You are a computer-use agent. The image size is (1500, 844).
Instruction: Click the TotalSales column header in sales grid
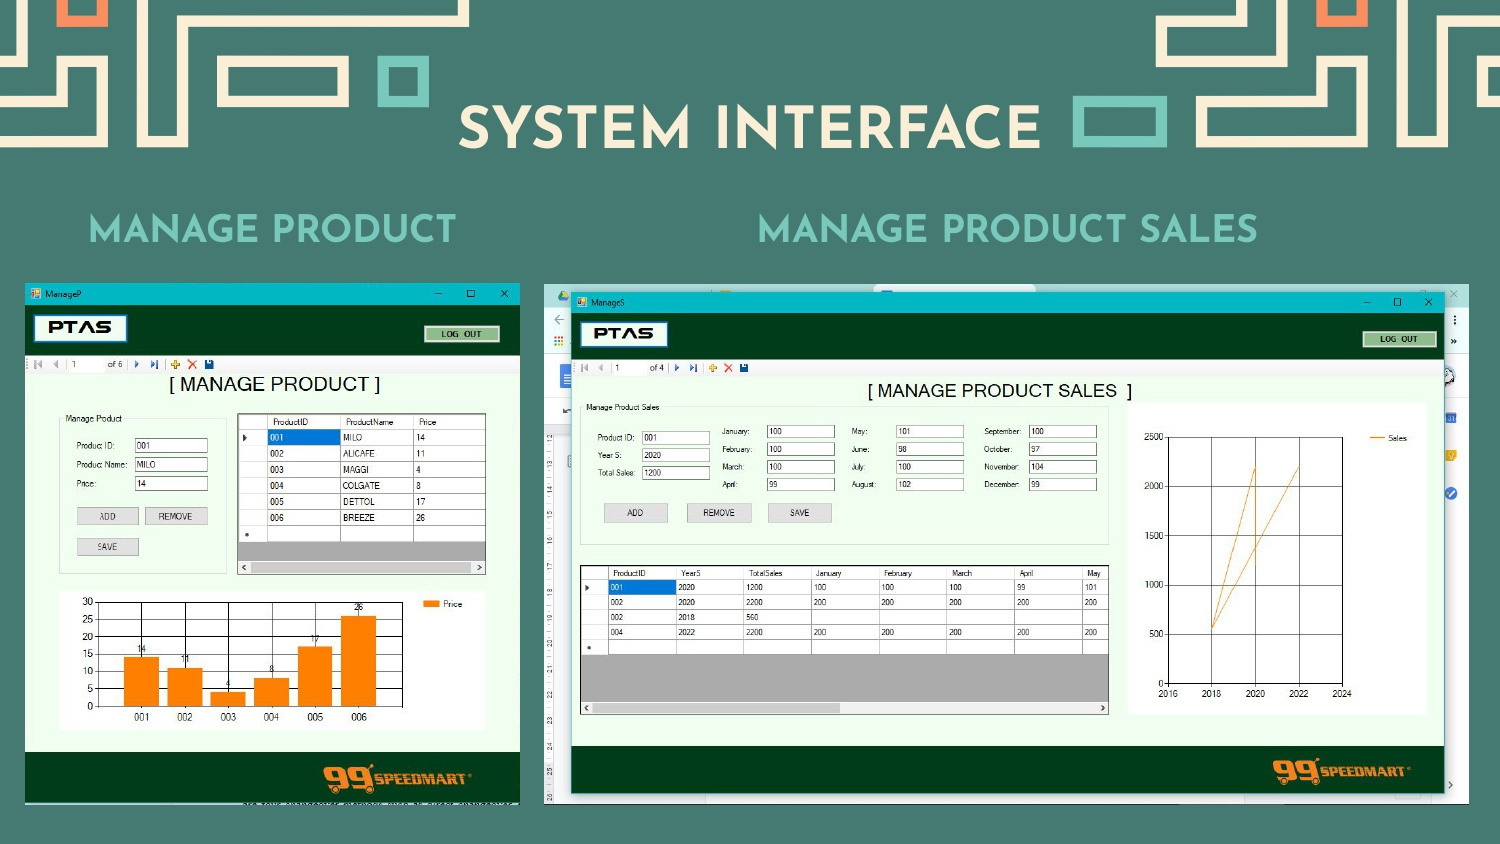(x=766, y=573)
